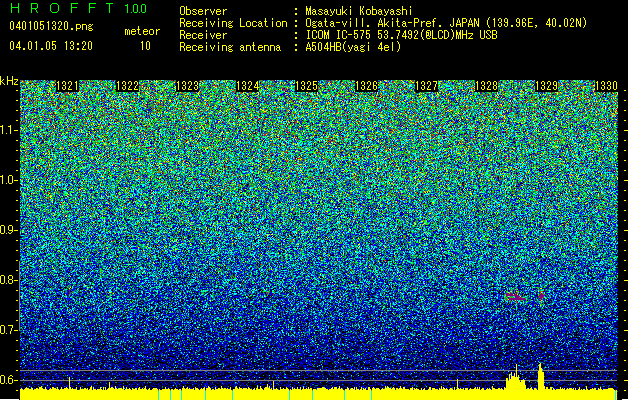
Task: Select observer name Masayuki Kobayashi
Action: tap(359, 11)
